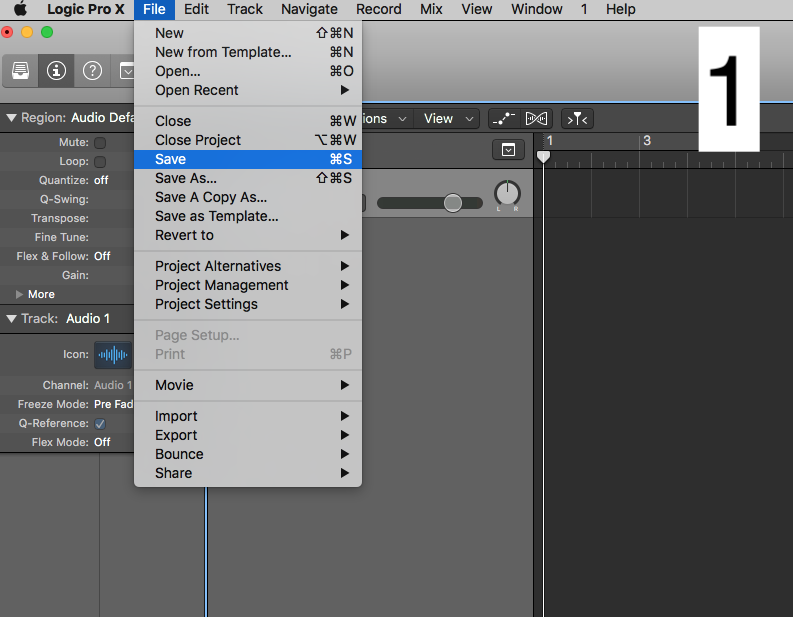Open the View dropdown in tracks area
Viewport: 793px width, 617px height.
448,119
